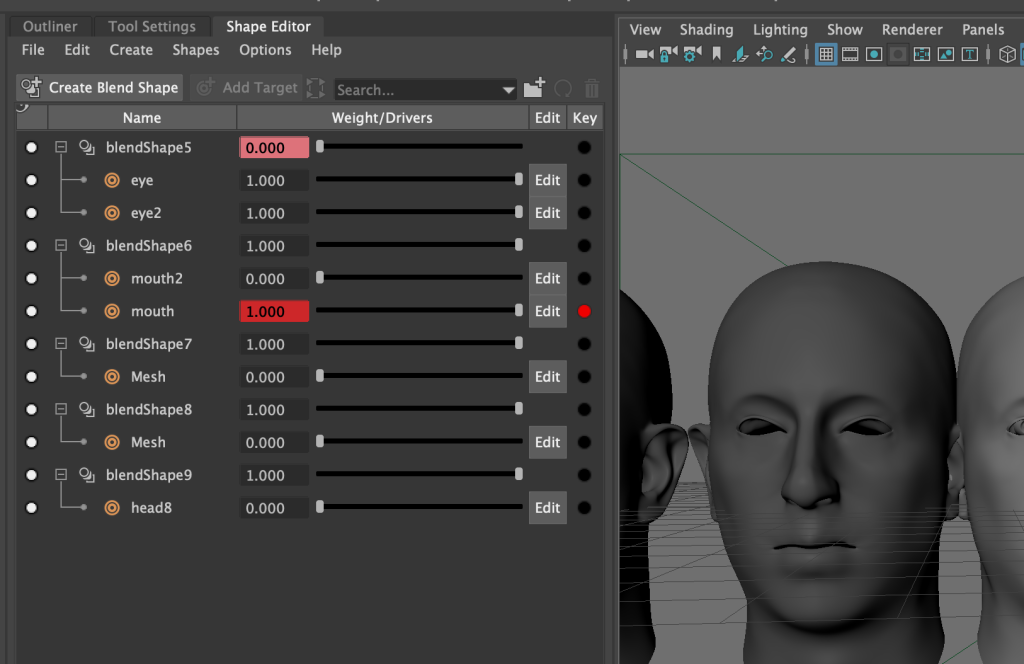The width and height of the screenshot is (1024, 664).
Task: Click the Create Blend Shape button
Action: [x=100, y=88]
